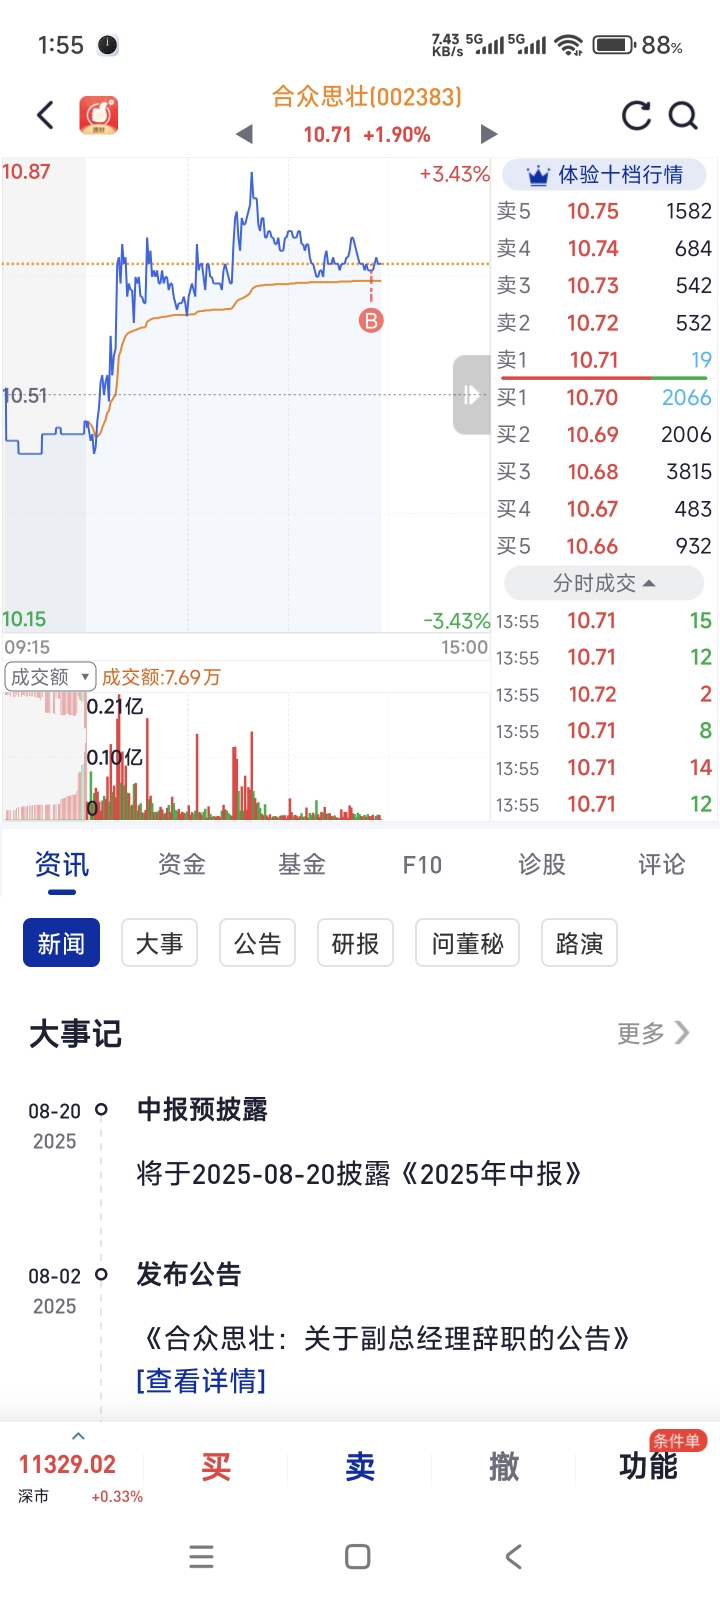This screenshot has width=720, height=1600.
Task: Open 更多 for 大事记
Action: pyautogui.click(x=653, y=1033)
